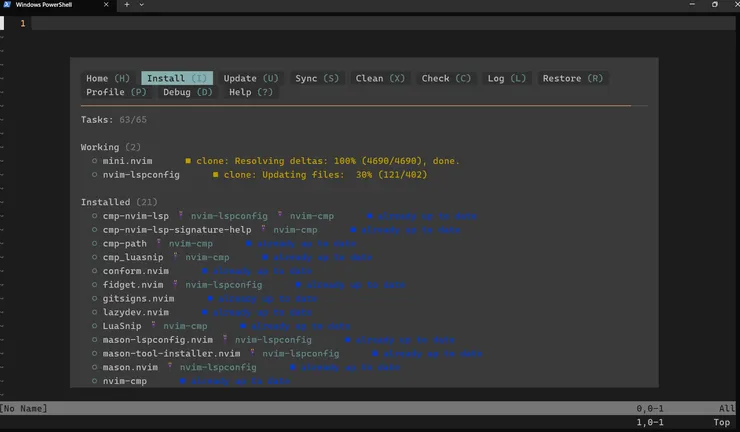Open a new terminal tab with plus icon
Viewport: 740px width, 432px height.
127,5
